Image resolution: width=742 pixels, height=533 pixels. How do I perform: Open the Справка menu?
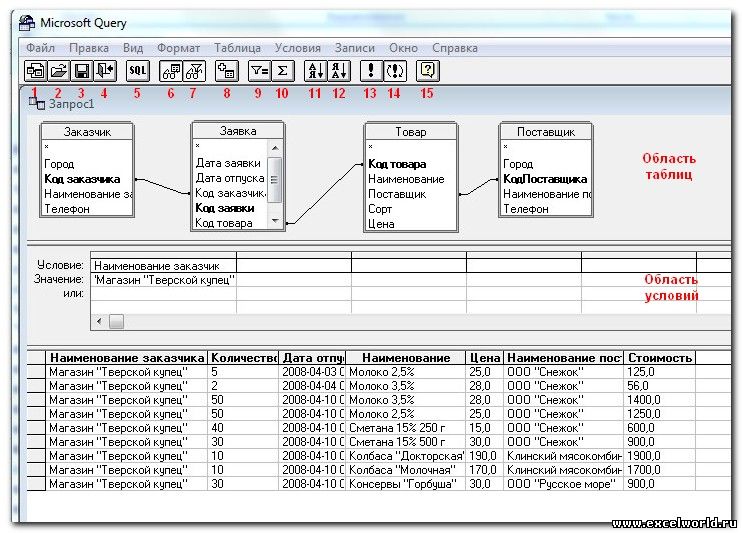(455, 48)
